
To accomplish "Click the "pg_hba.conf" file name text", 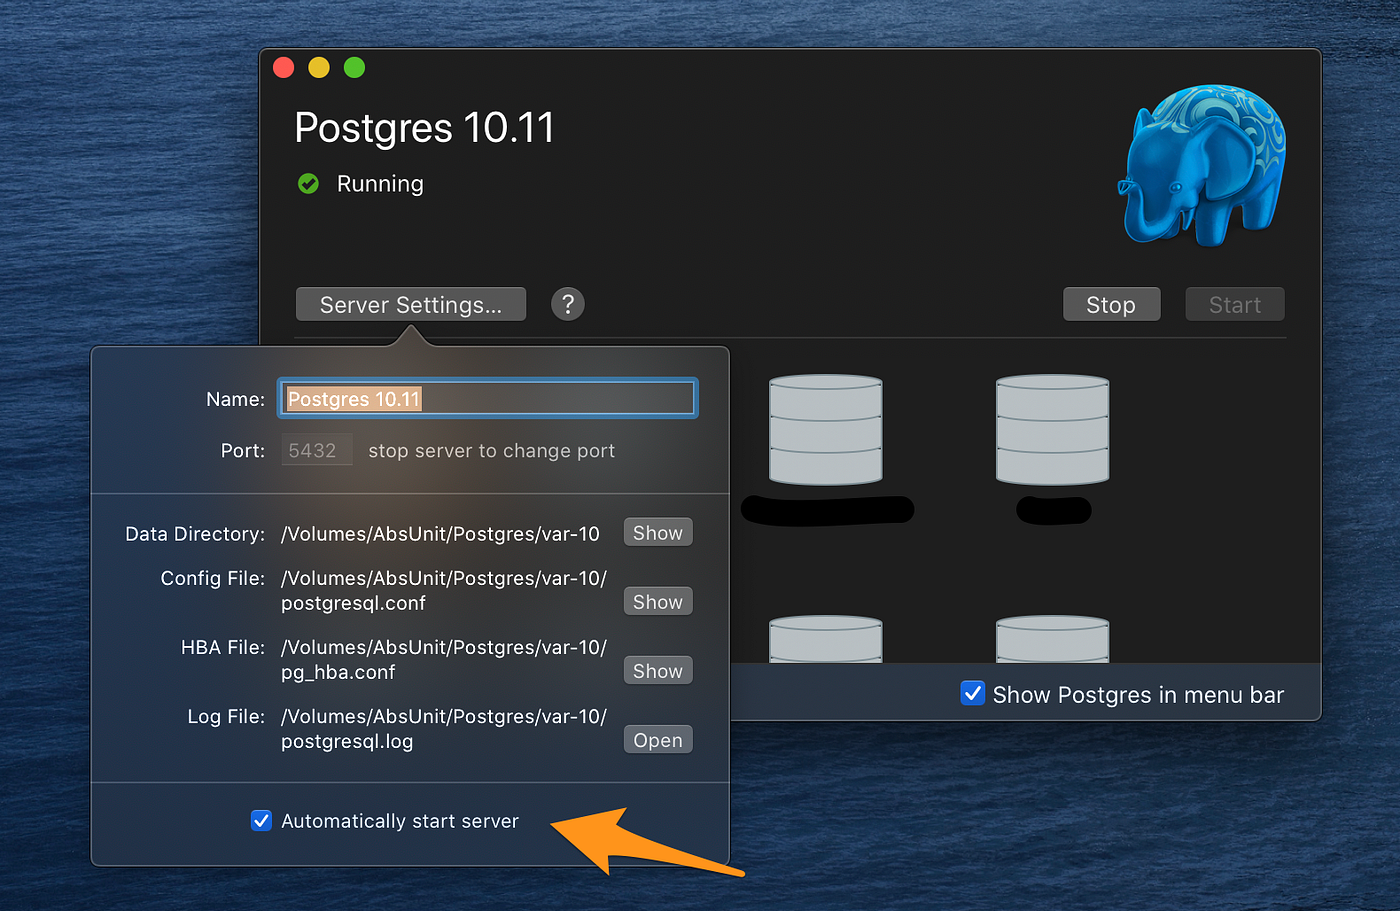I will [x=338, y=672].
